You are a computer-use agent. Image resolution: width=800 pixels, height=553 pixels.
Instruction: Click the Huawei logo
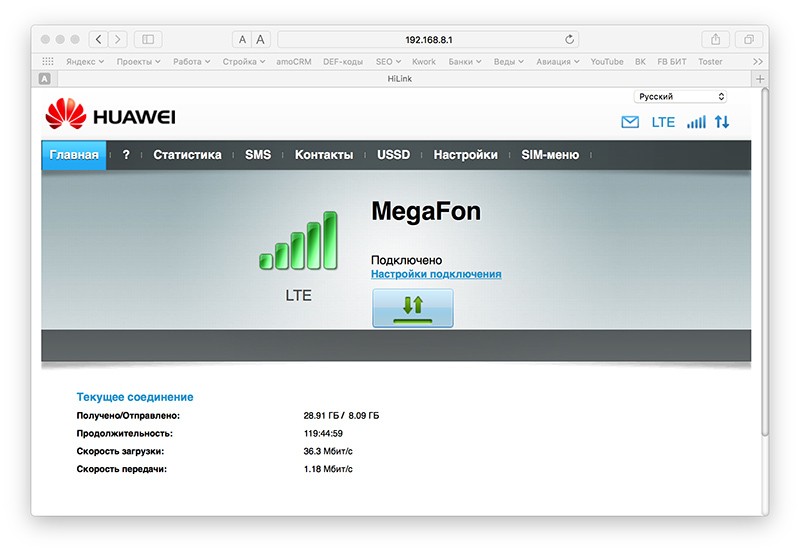coord(110,114)
